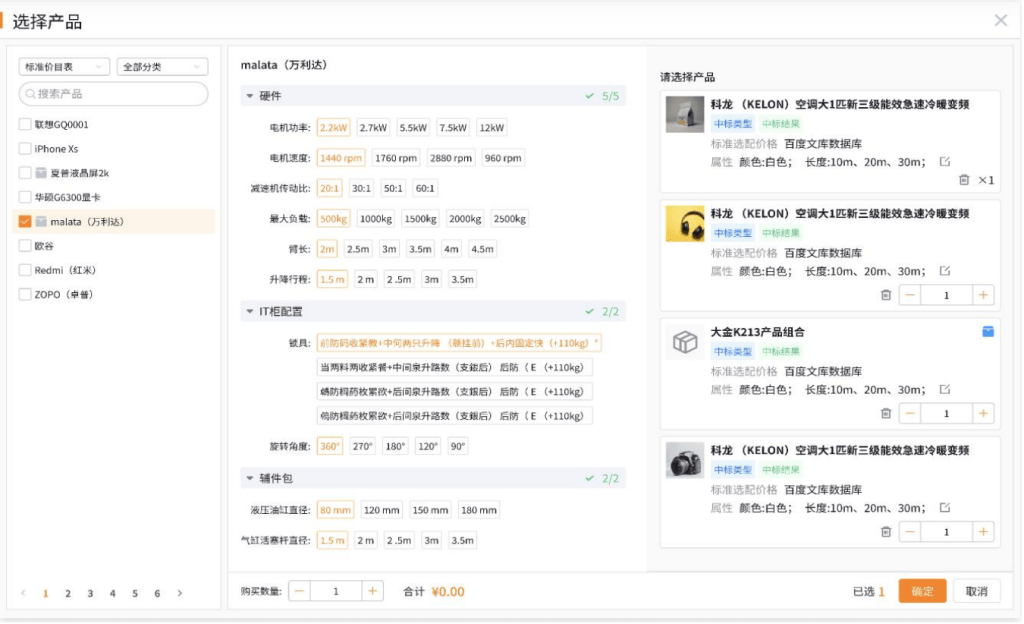This screenshot has height=624, width=1024.
Task: Tick the Redmi（红米）checkbox
Action: point(25,270)
